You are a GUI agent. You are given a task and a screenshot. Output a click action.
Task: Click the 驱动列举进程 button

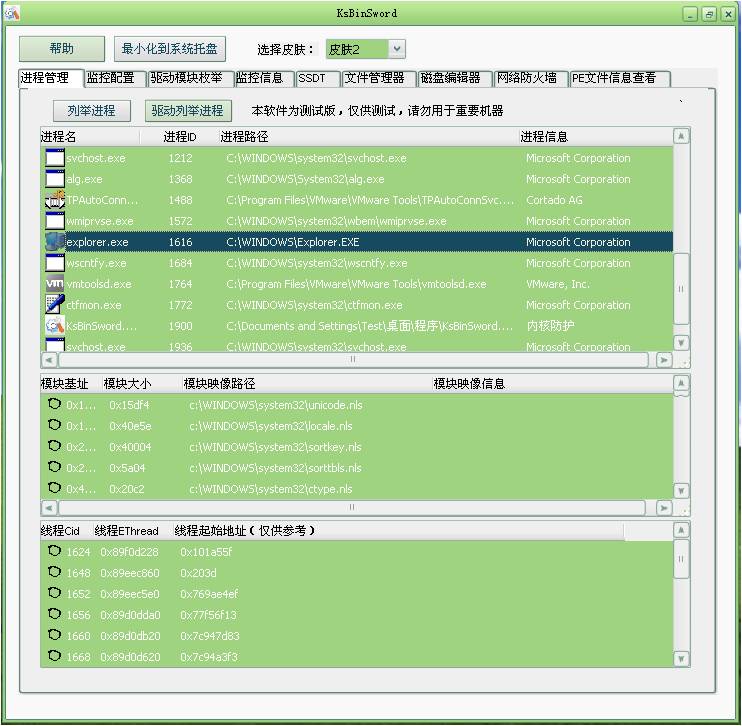click(x=188, y=111)
